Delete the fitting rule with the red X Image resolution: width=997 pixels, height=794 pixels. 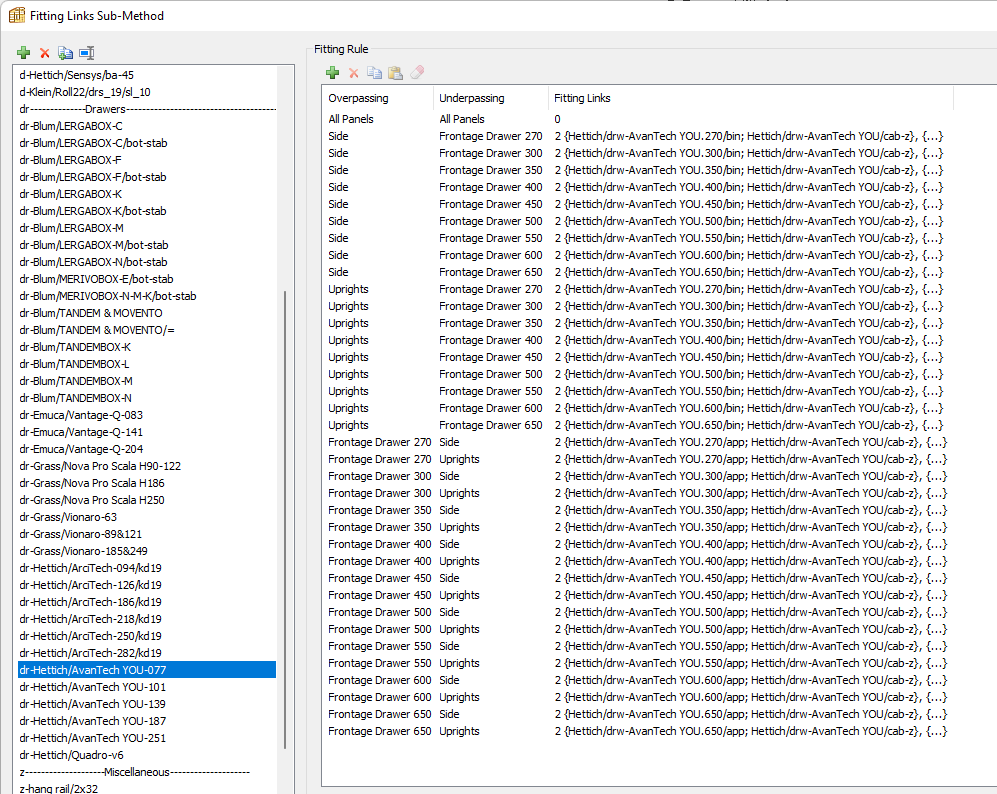point(354,73)
